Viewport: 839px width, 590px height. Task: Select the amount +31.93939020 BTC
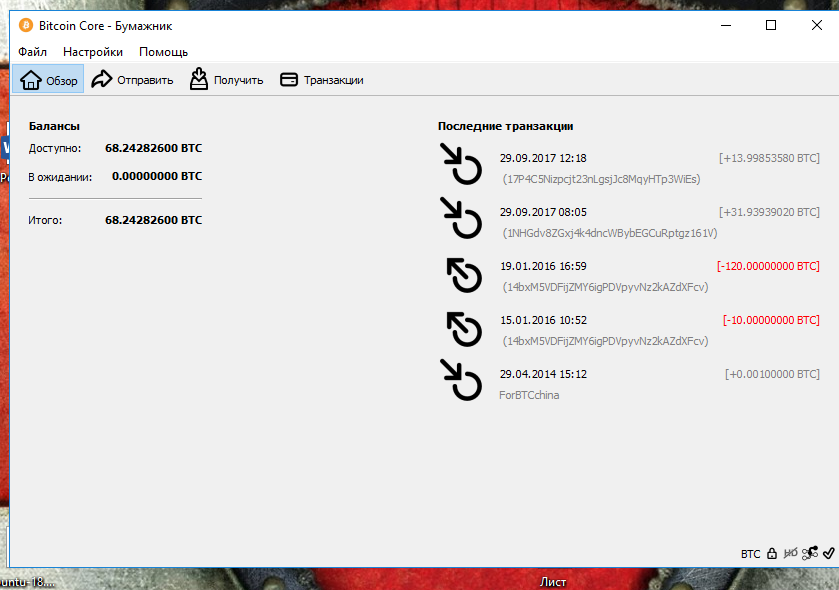(769, 212)
